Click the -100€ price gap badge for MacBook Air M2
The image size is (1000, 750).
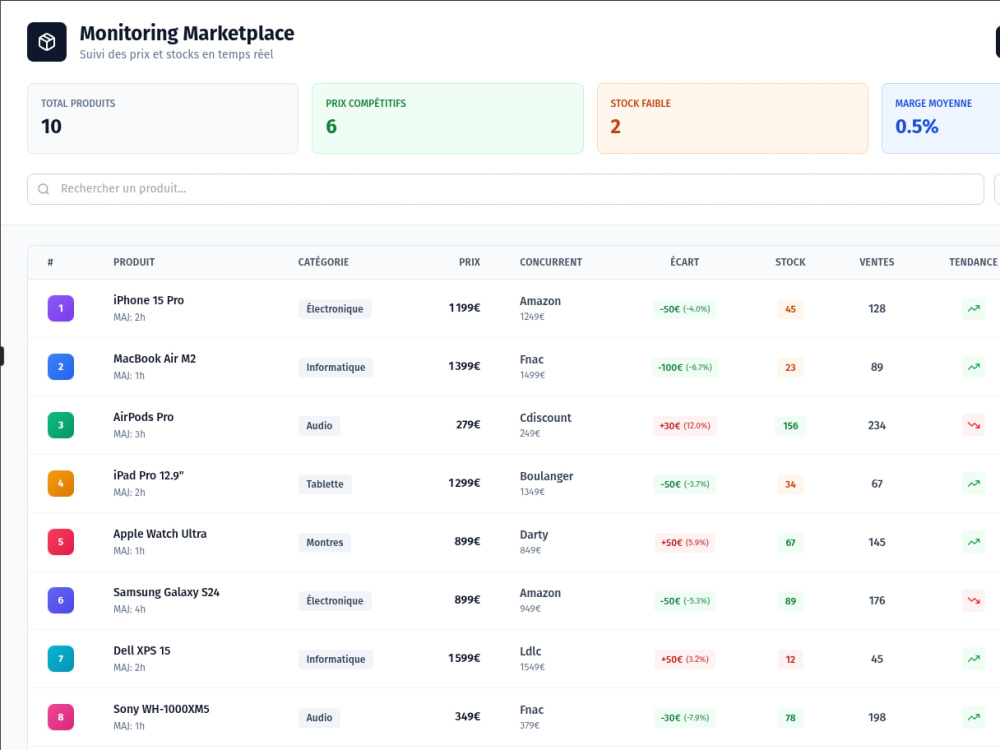coord(685,367)
